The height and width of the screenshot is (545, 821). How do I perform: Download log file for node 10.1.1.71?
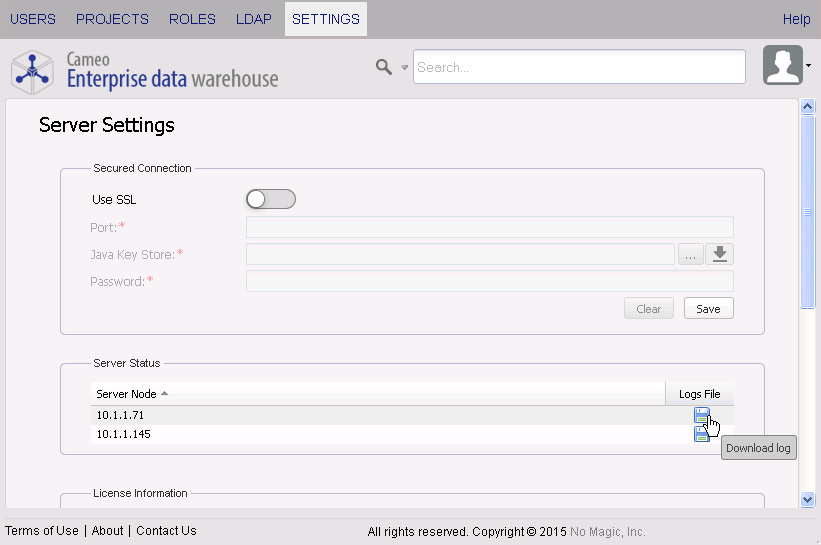pos(701,415)
